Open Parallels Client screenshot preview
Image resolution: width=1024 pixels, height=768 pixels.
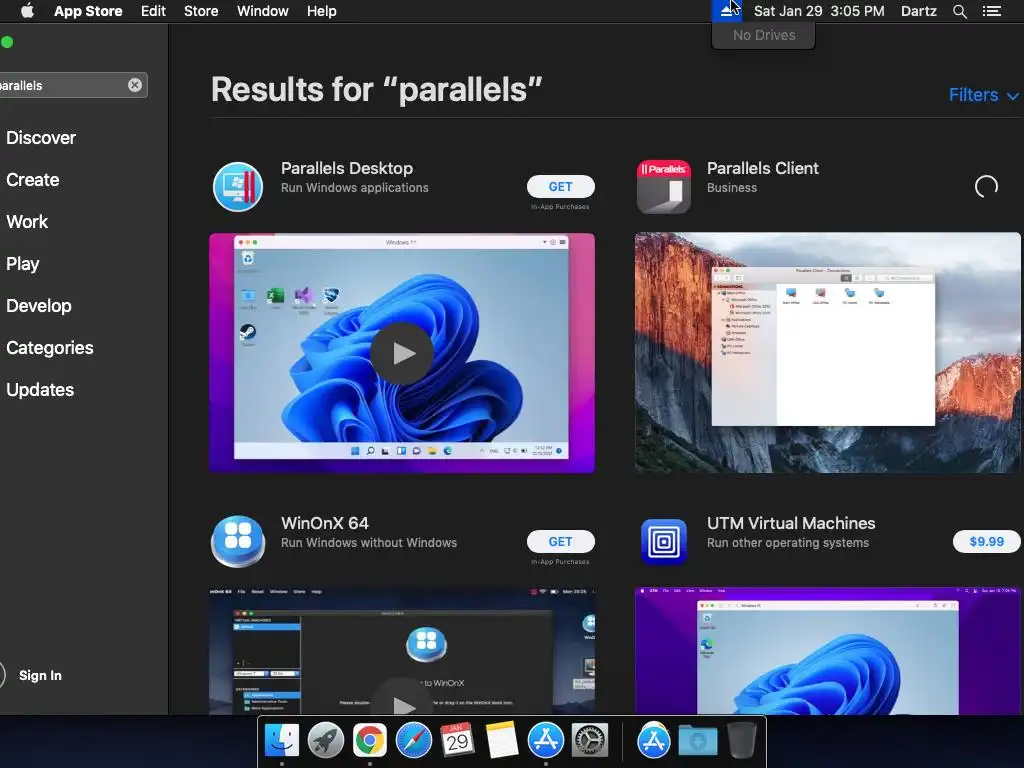coord(827,353)
